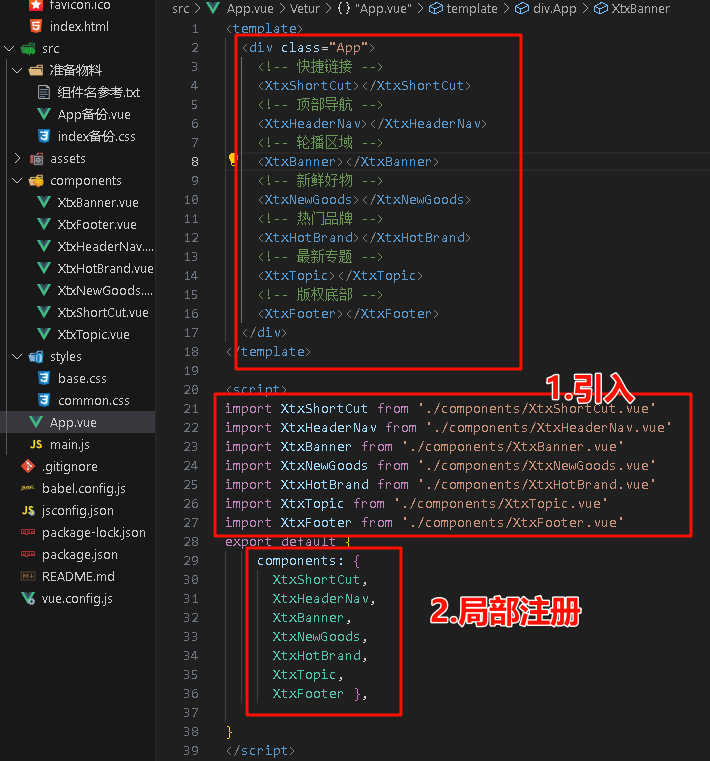The image size is (710, 761).
Task: Click the 快捷链接 comment on line 3
Action: tap(320, 66)
